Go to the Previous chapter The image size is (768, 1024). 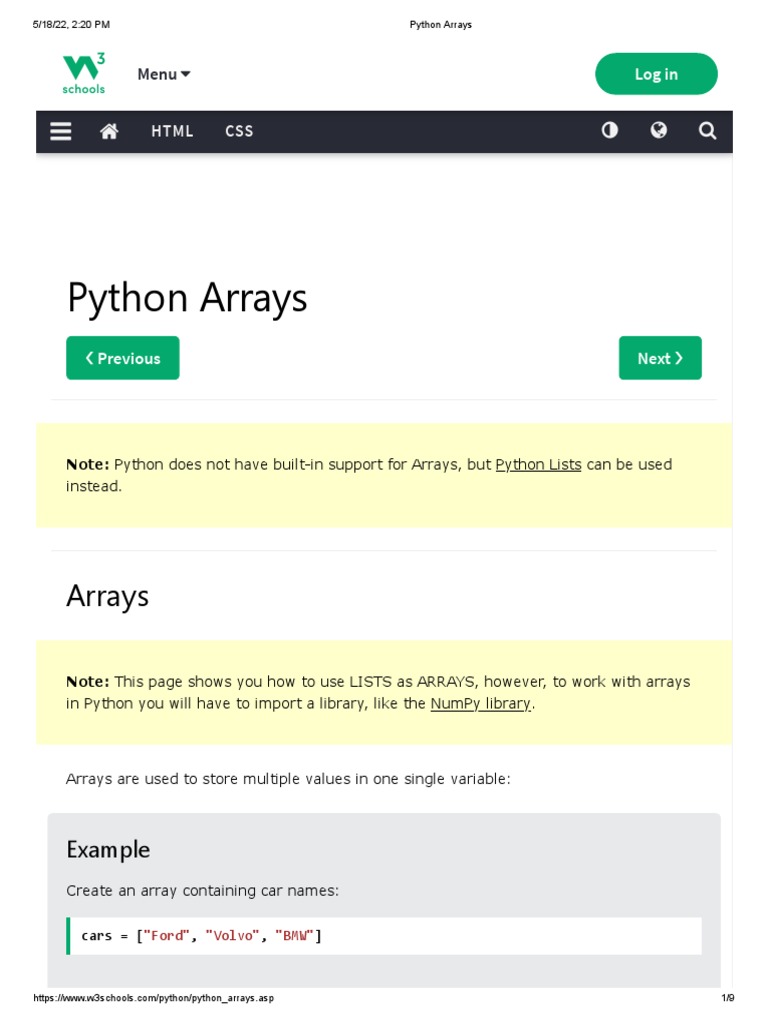coord(123,358)
